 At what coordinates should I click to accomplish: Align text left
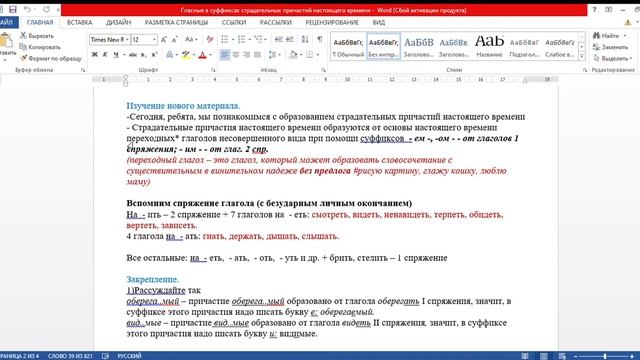click(x=224, y=55)
